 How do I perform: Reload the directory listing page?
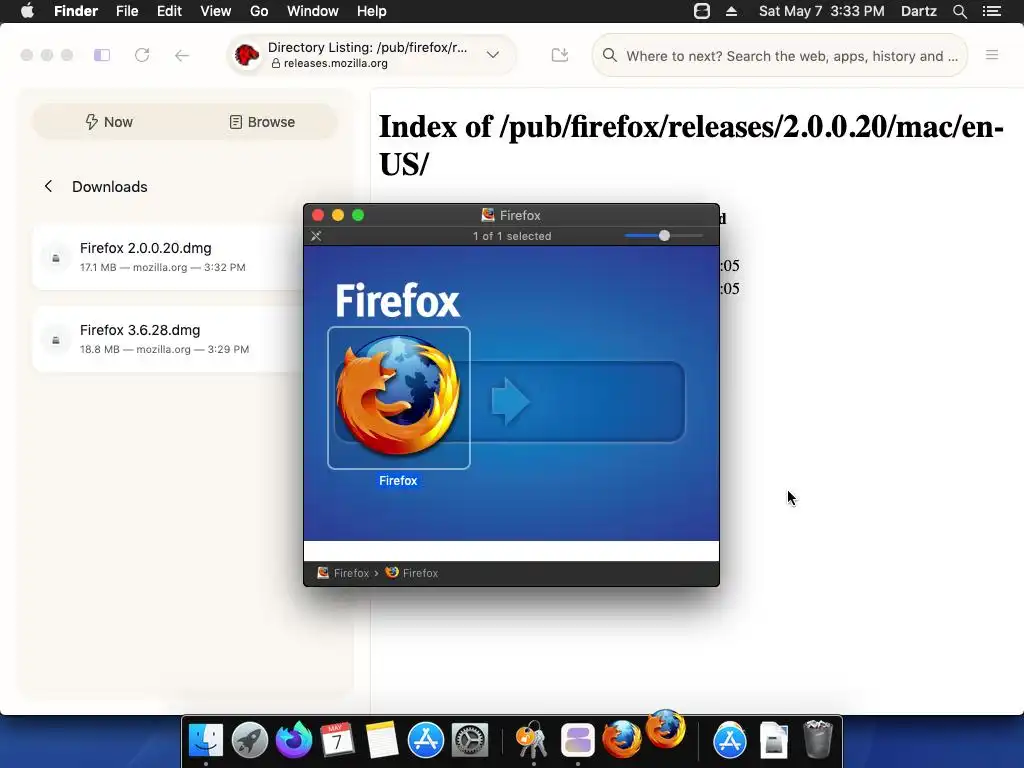[142, 56]
